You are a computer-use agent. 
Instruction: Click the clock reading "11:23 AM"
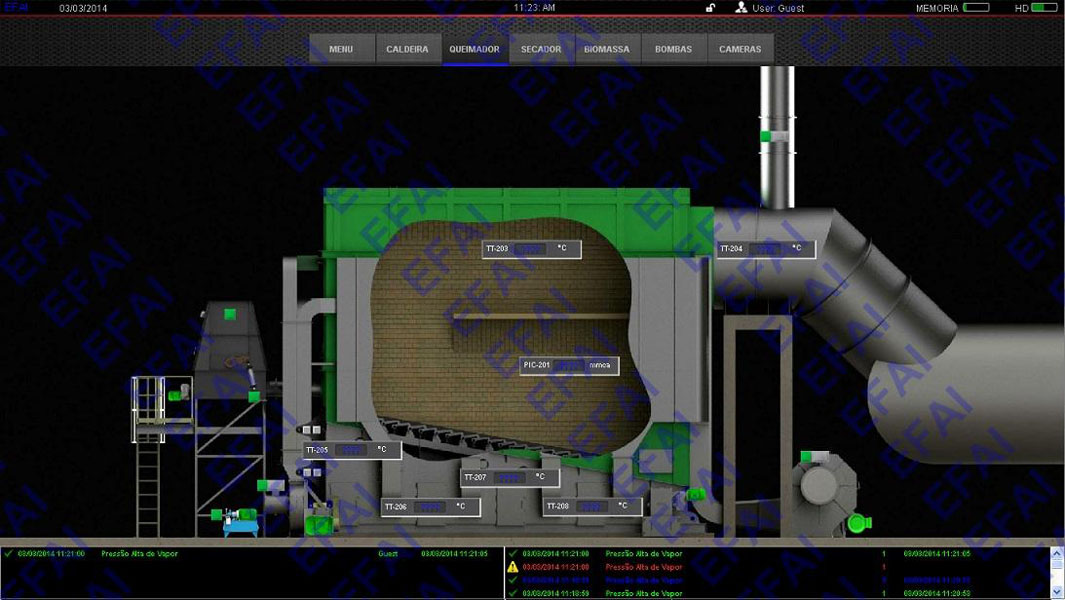point(534,7)
